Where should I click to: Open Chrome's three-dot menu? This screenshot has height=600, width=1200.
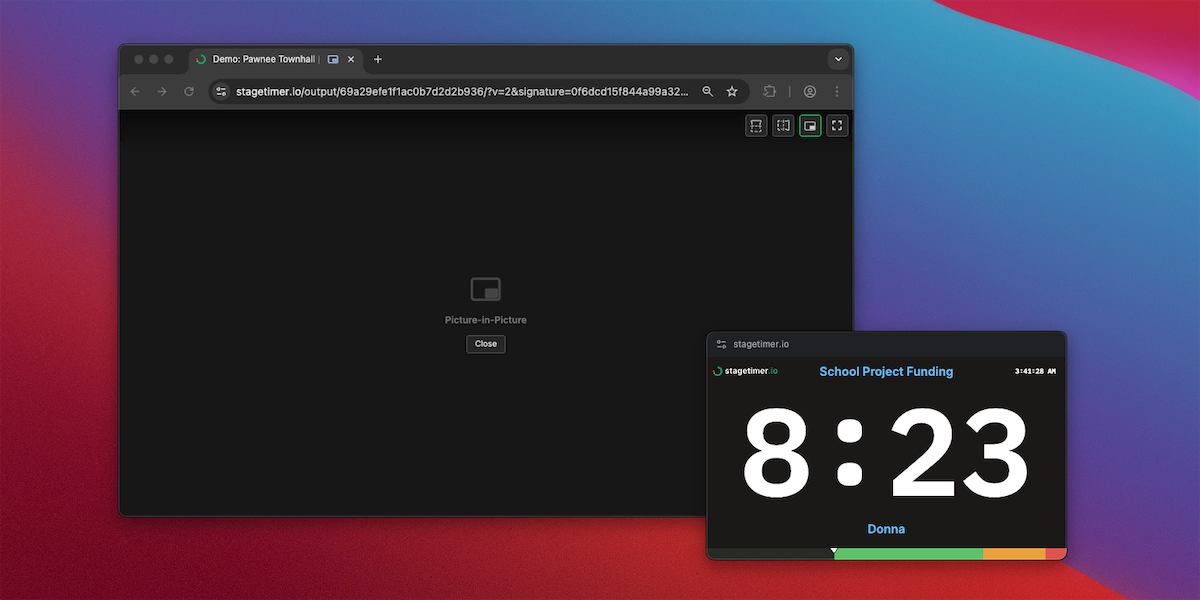pyautogui.click(x=837, y=91)
